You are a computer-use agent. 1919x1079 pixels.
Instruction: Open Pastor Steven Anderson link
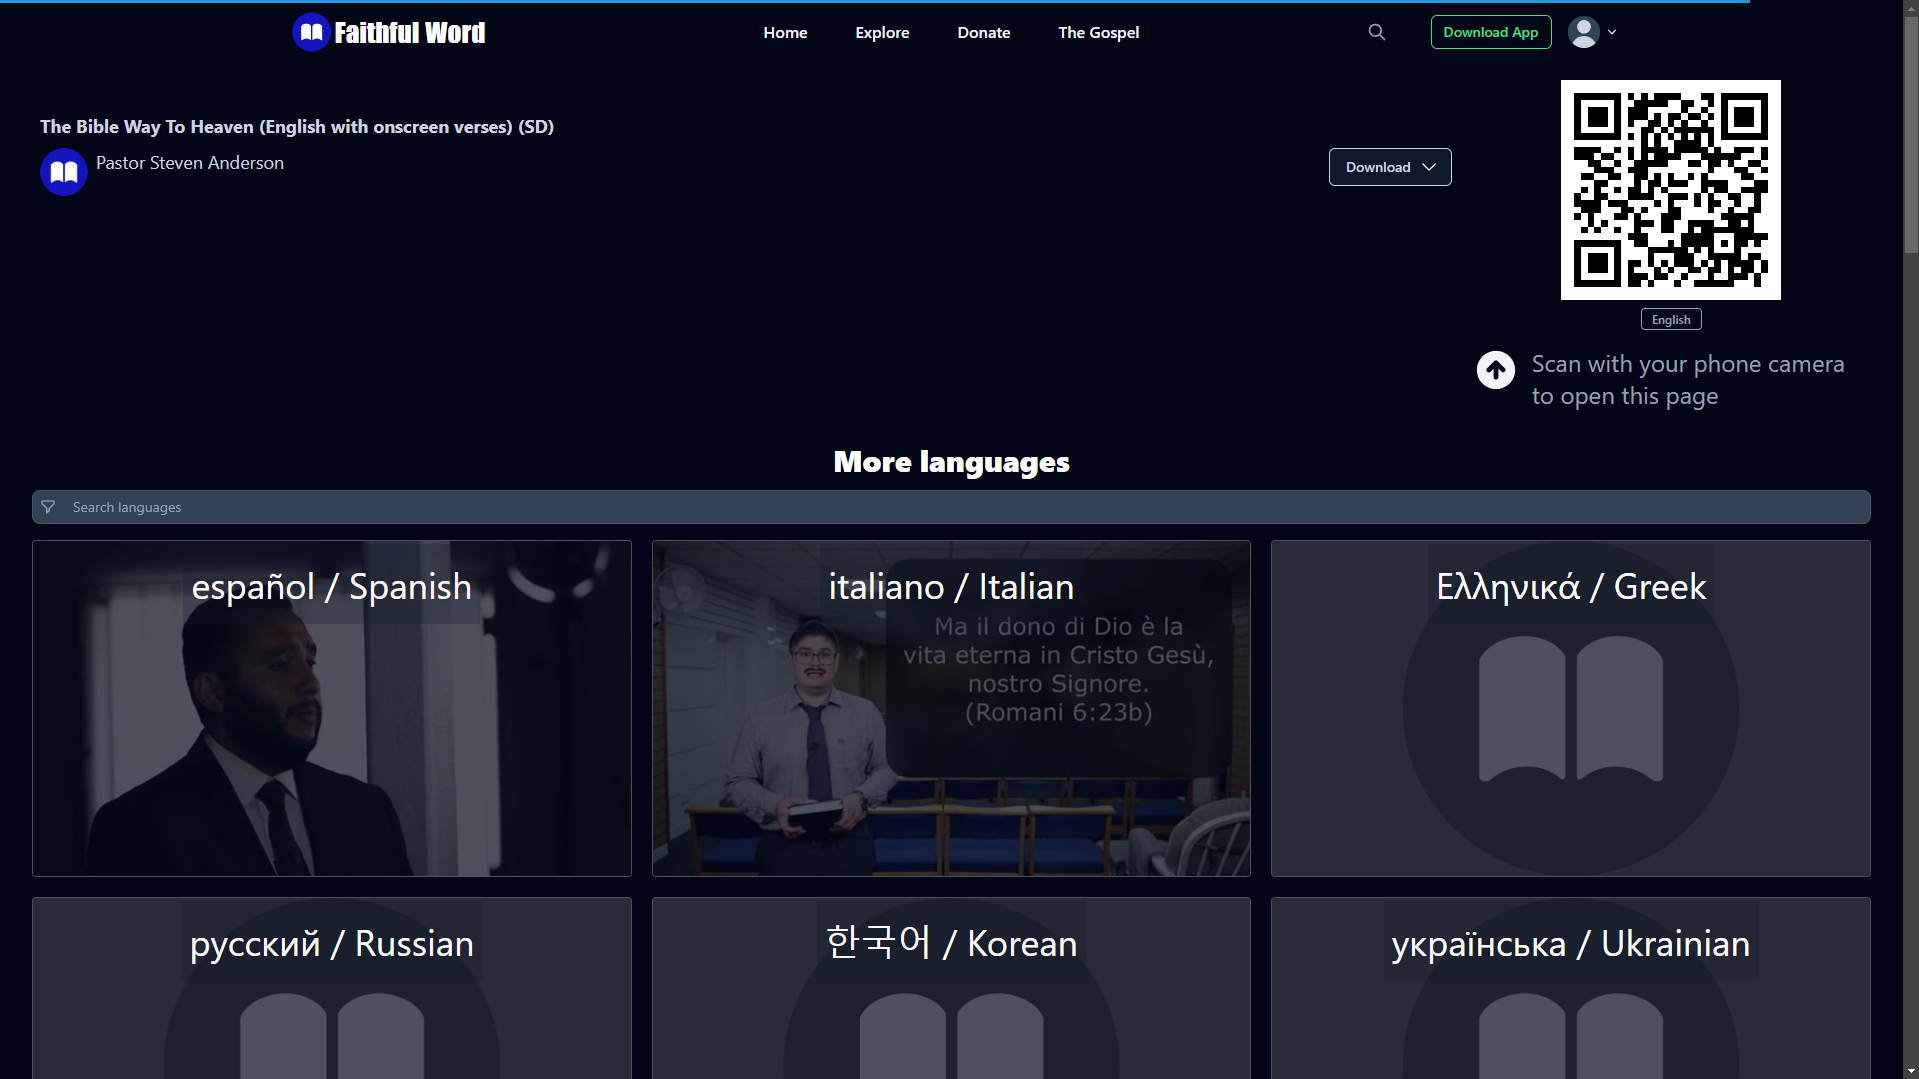pyautogui.click(x=190, y=163)
